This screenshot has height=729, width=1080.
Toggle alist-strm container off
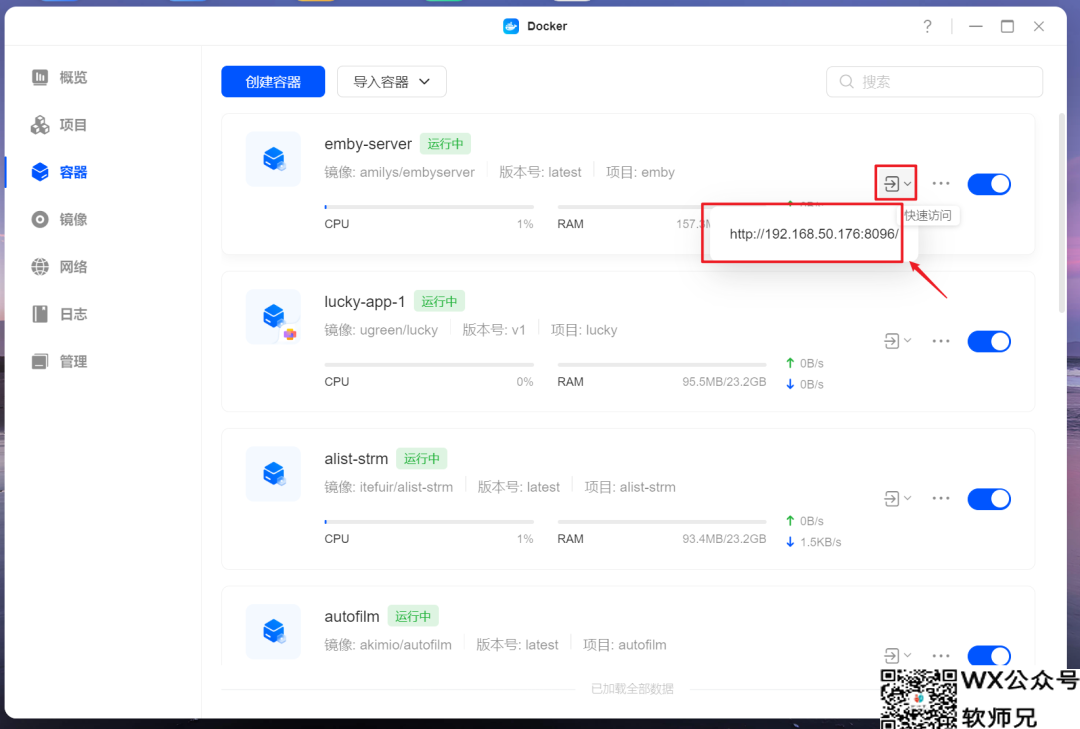(989, 499)
